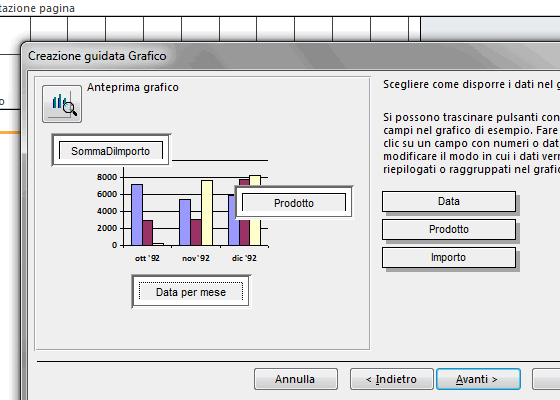The image size is (560, 400).
Task: Click the Prodotto field button in field list
Action: (x=449, y=229)
